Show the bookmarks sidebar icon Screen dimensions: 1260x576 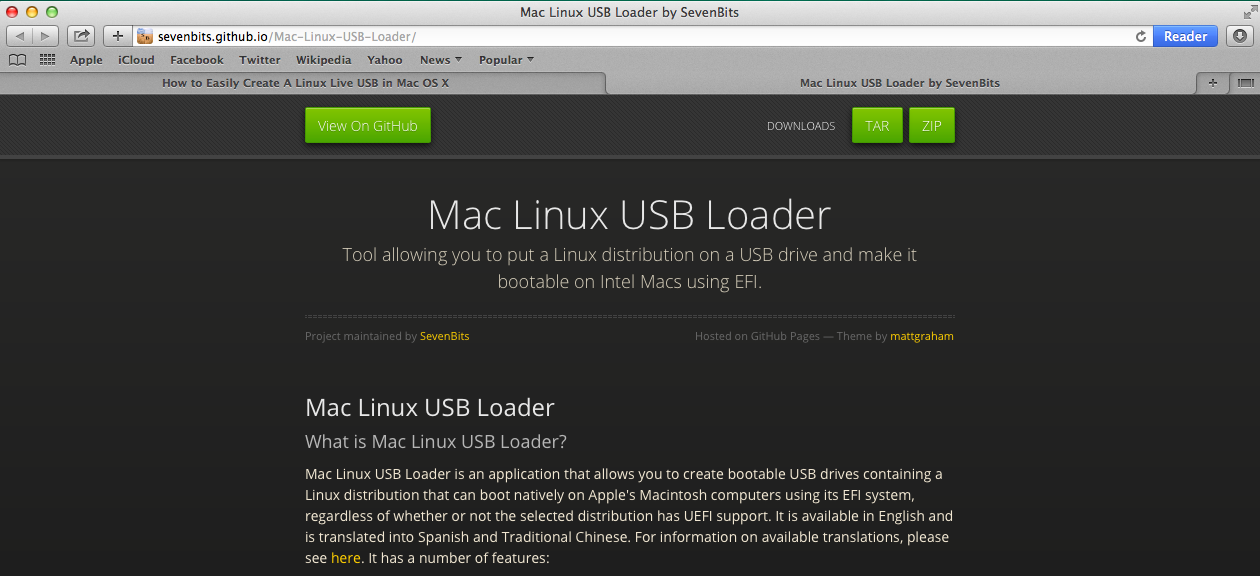point(17,59)
